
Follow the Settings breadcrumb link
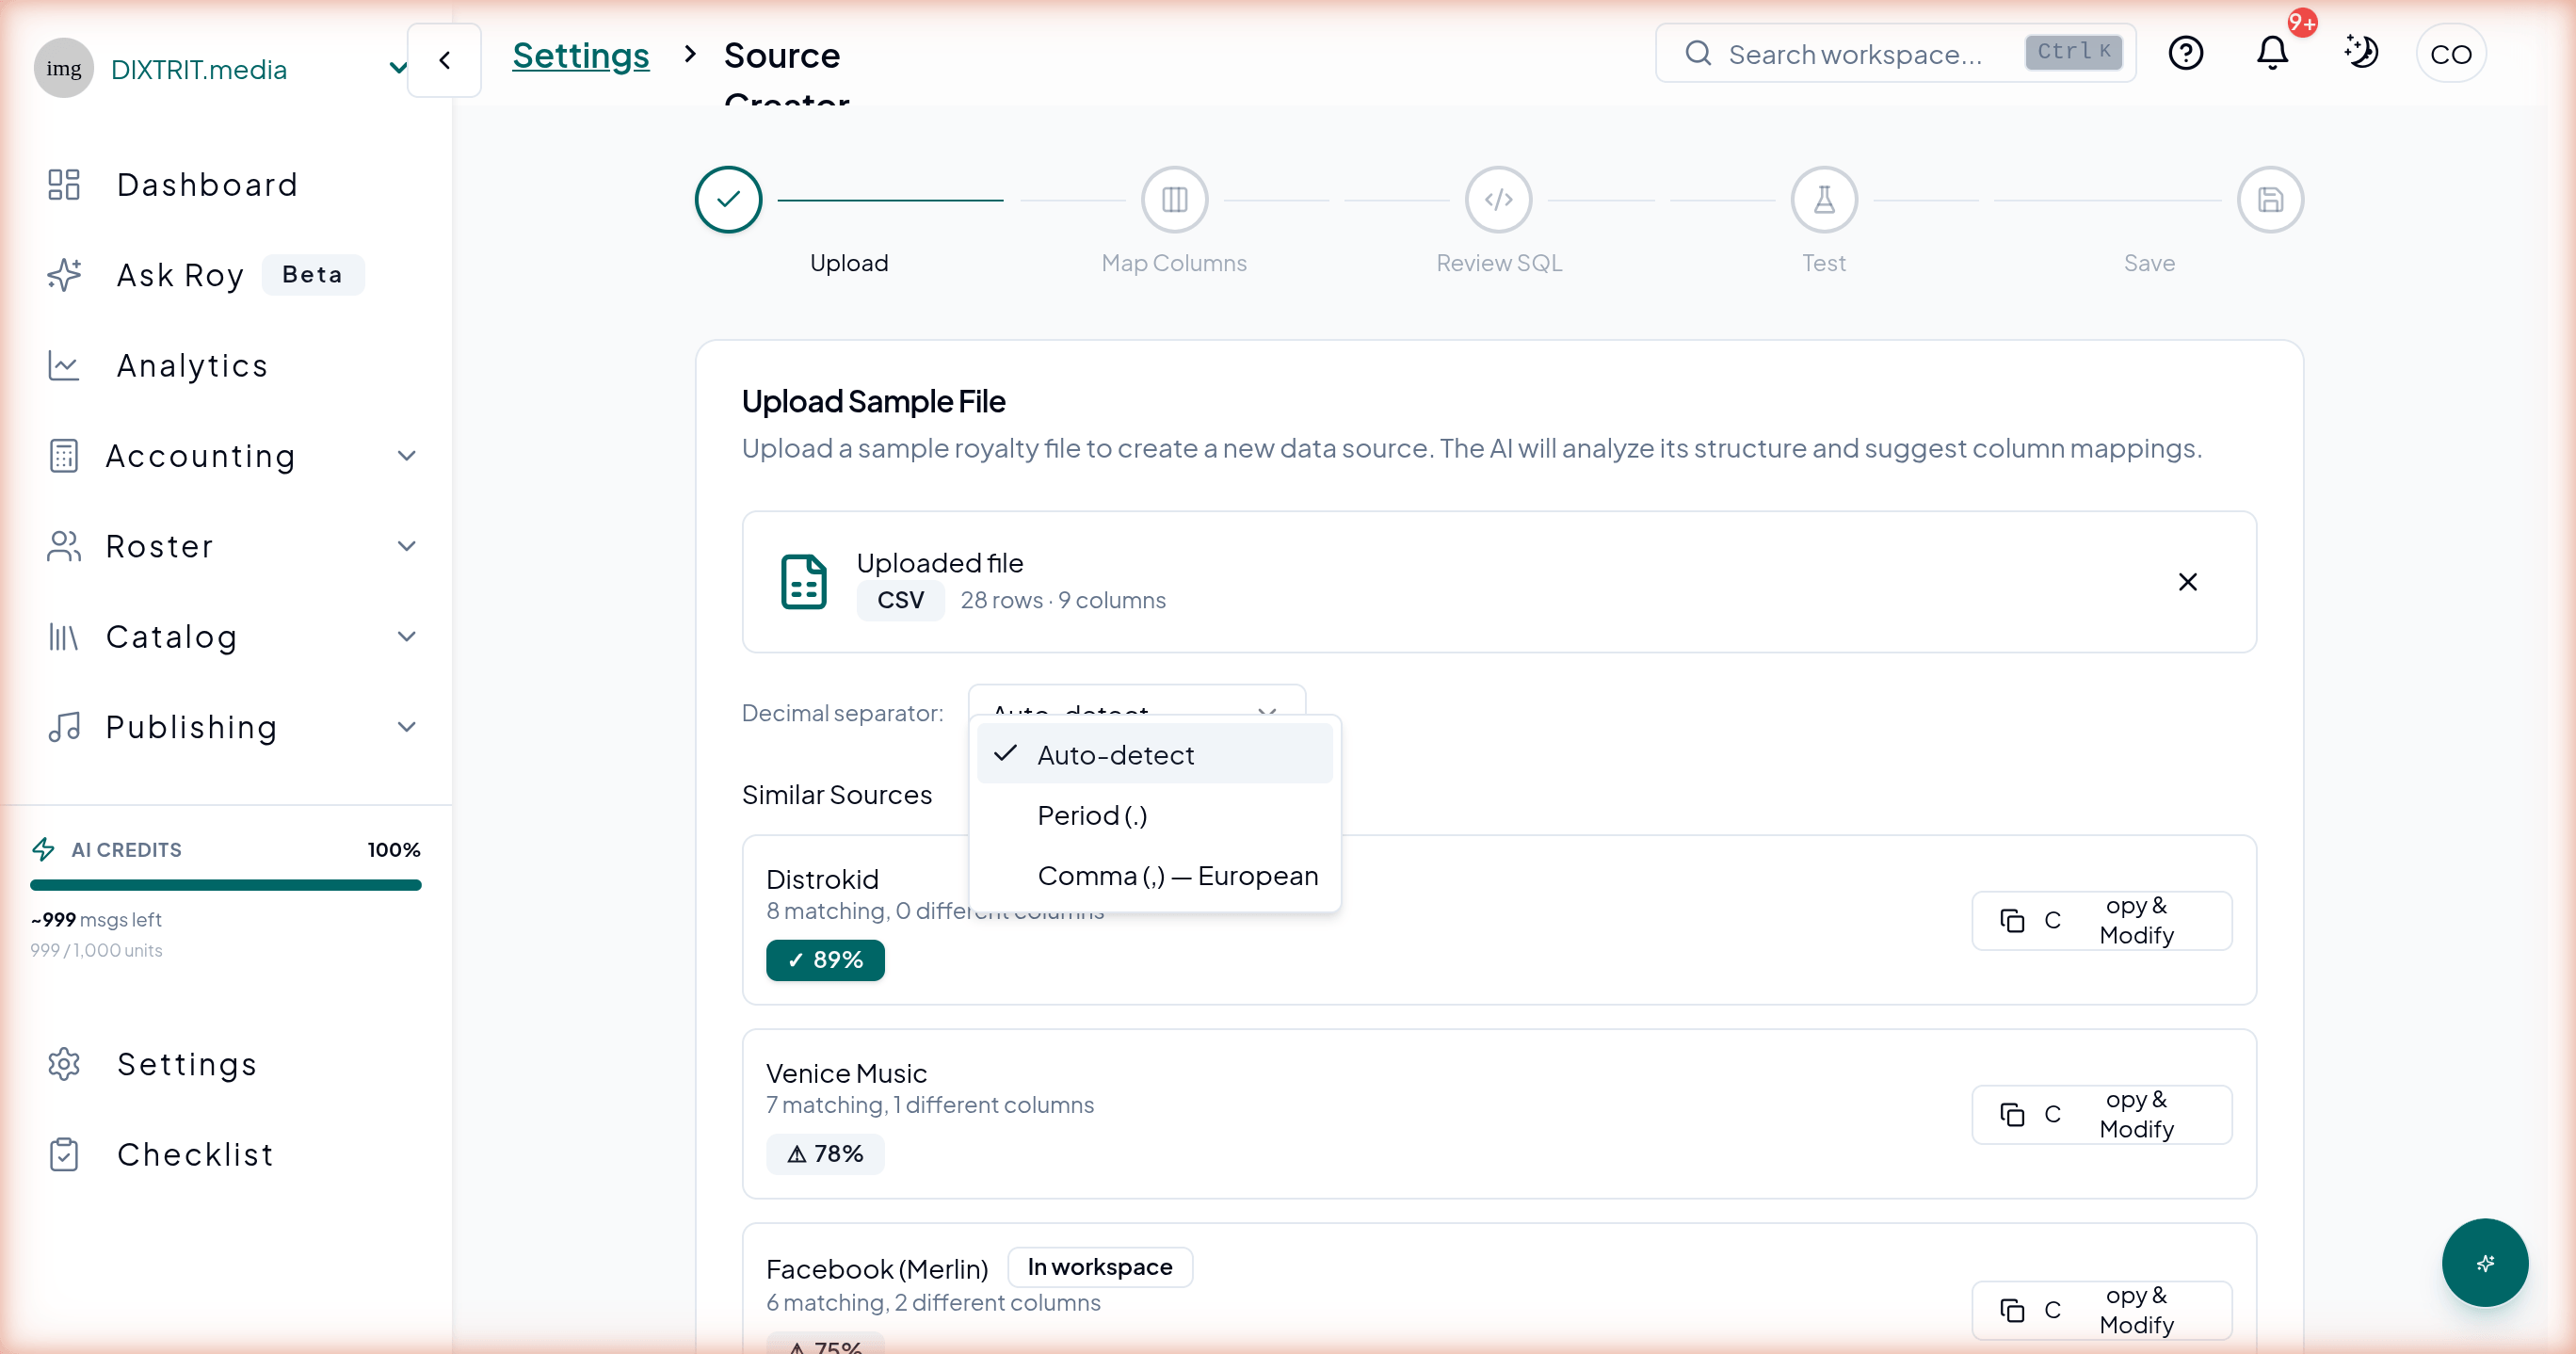[x=581, y=55]
